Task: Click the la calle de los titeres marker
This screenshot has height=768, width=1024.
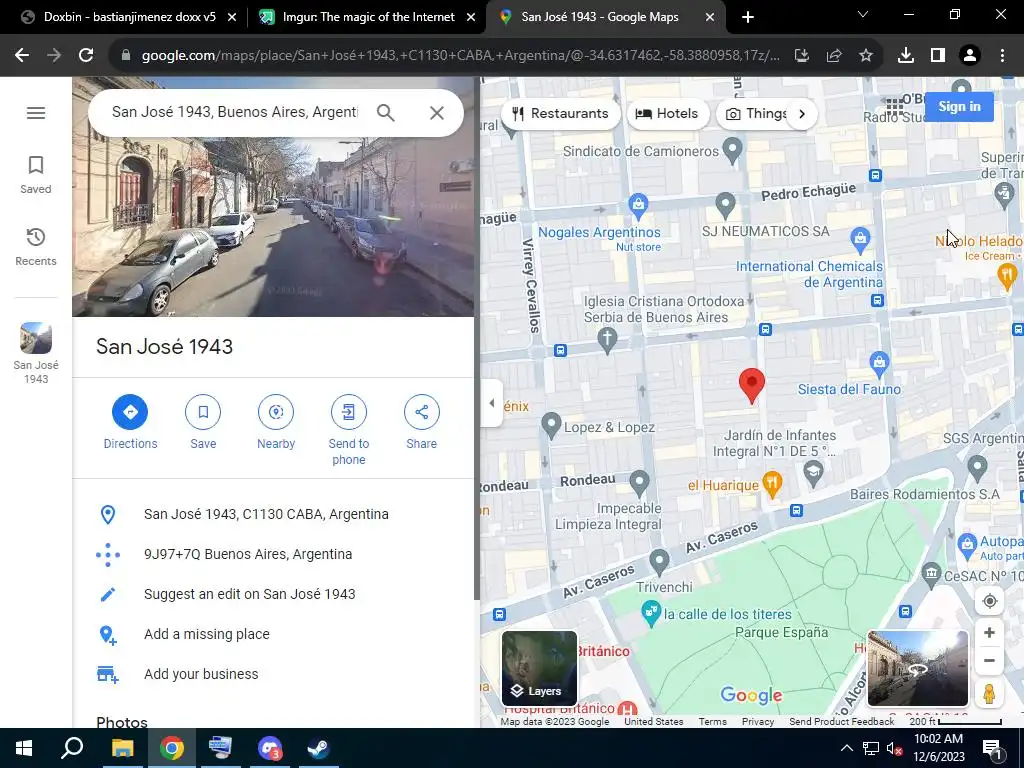Action: point(650,613)
